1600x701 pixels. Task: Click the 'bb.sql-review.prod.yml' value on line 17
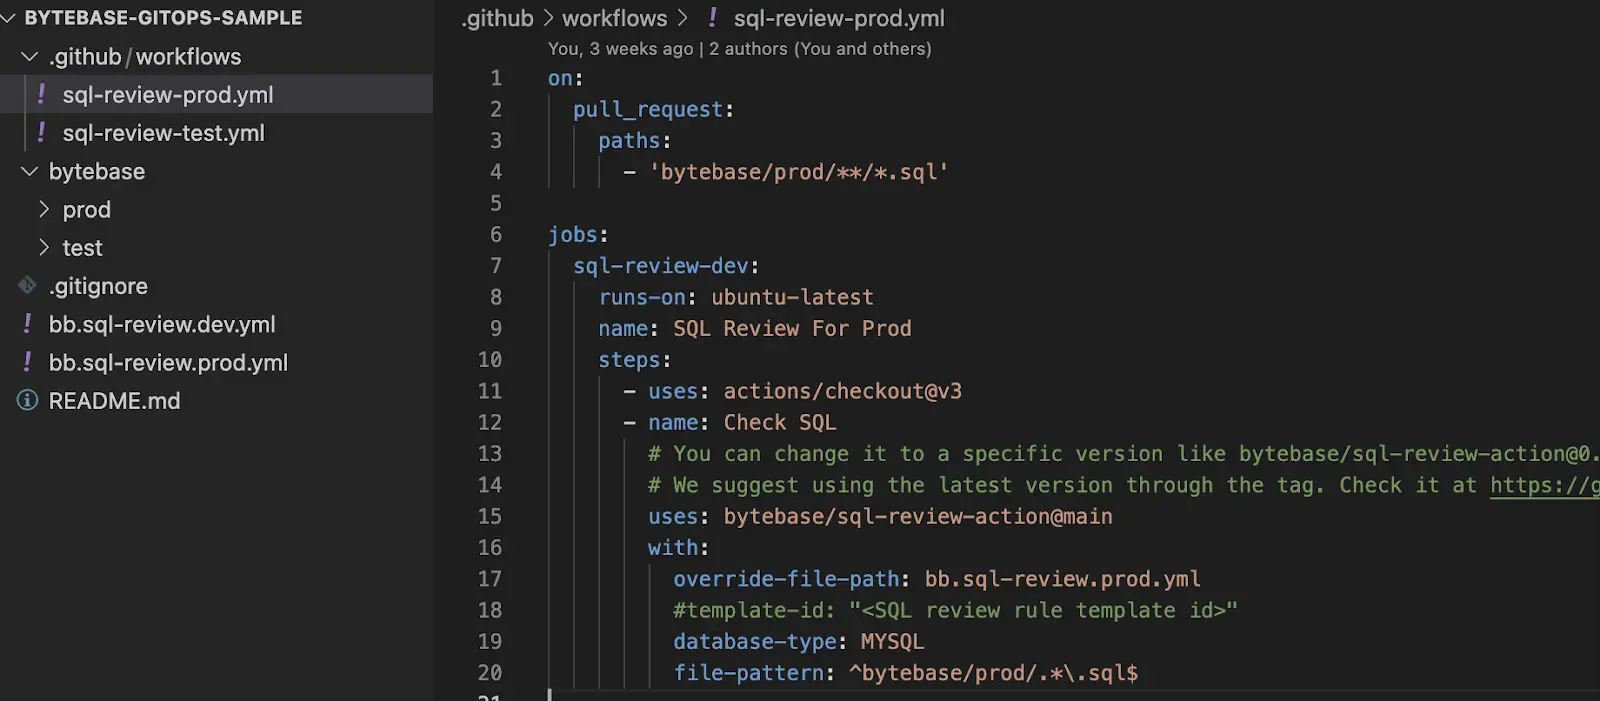[1062, 579]
